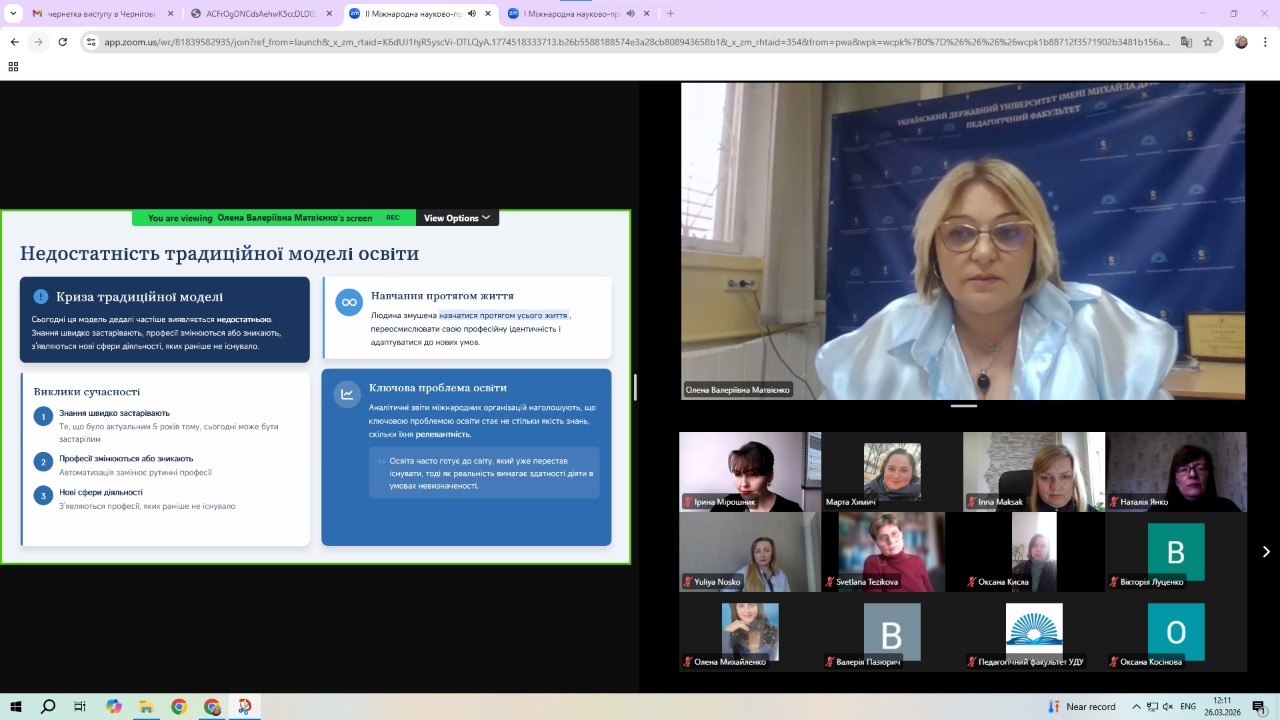
Task: Open a new browser tab
Action: [x=670, y=14]
